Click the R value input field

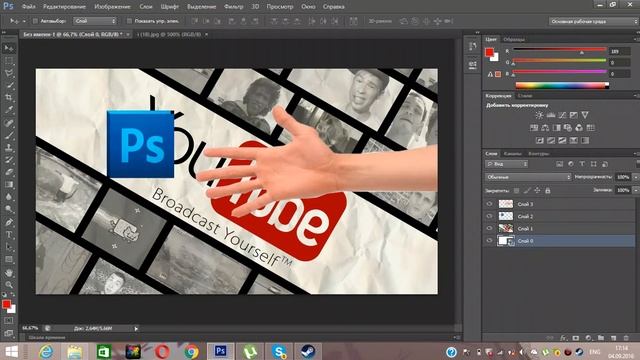tap(620, 51)
